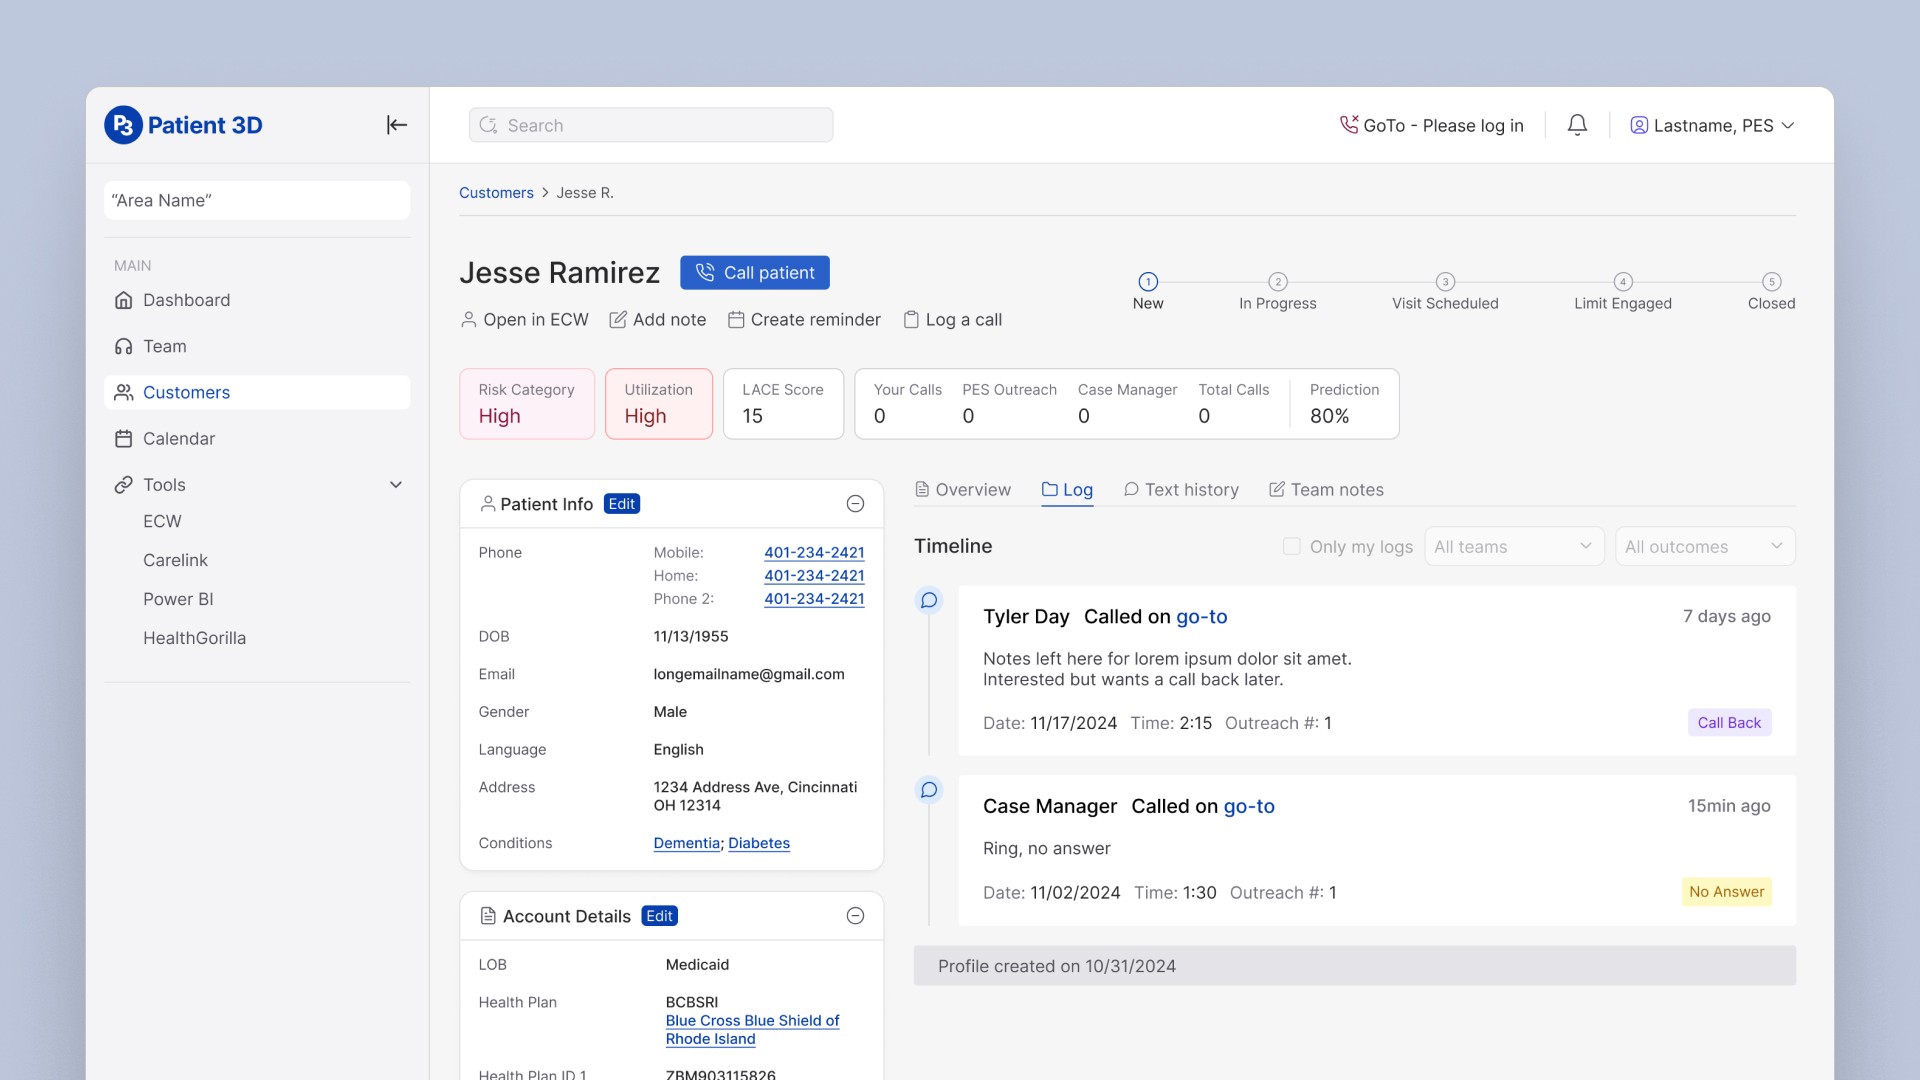Click Customers breadcrumb link
This screenshot has width=1920, height=1080.
pos(496,193)
